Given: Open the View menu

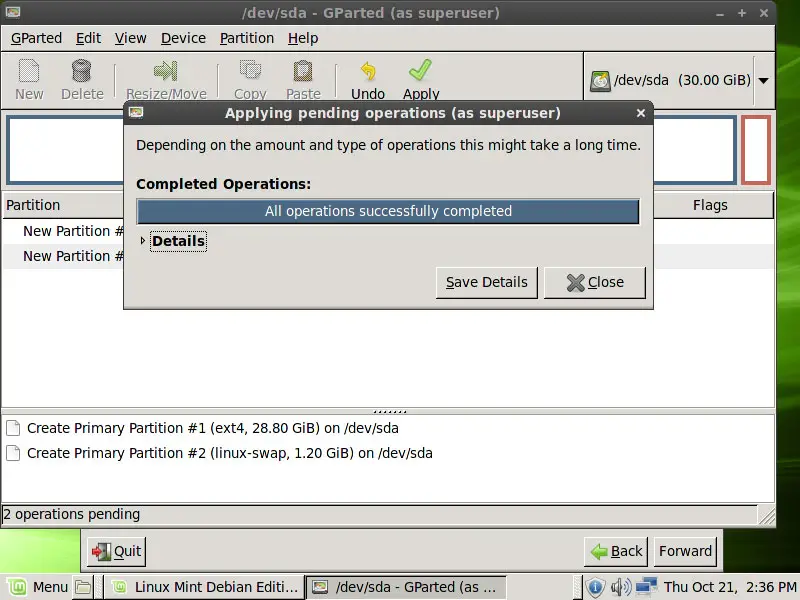Looking at the screenshot, I should click(130, 38).
